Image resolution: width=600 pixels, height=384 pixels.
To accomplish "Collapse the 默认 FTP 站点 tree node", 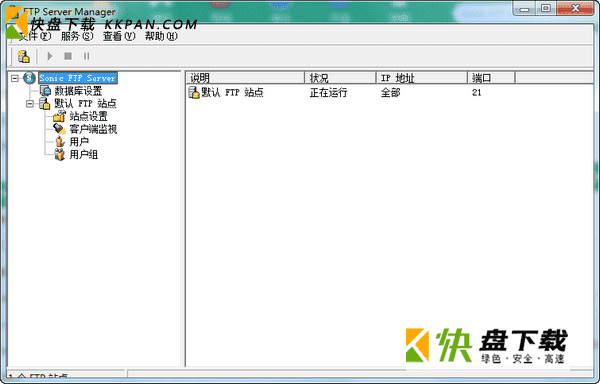I will (x=30, y=104).
